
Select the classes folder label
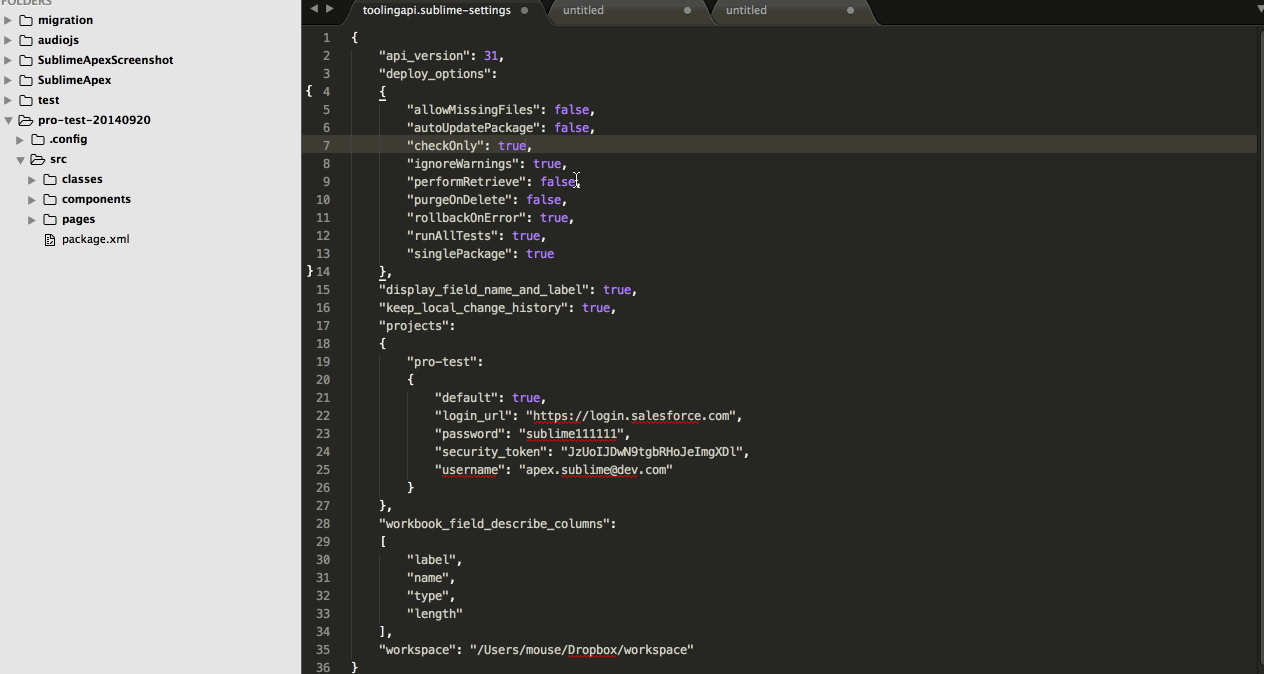pyautogui.click(x=82, y=179)
